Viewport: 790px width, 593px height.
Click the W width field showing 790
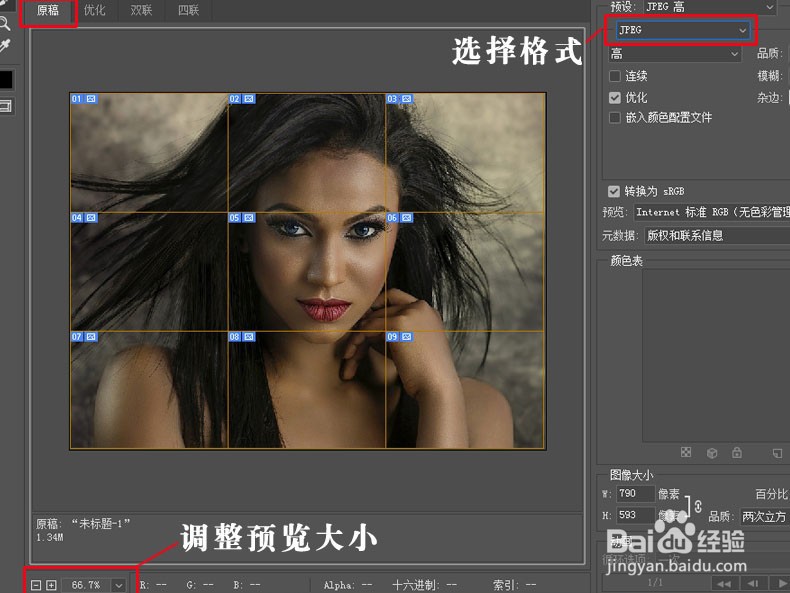coord(635,493)
